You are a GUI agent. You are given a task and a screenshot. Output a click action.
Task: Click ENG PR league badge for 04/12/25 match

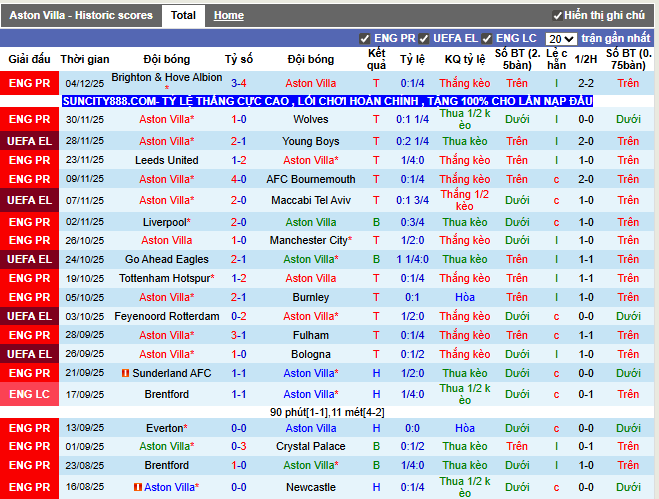pos(29,83)
